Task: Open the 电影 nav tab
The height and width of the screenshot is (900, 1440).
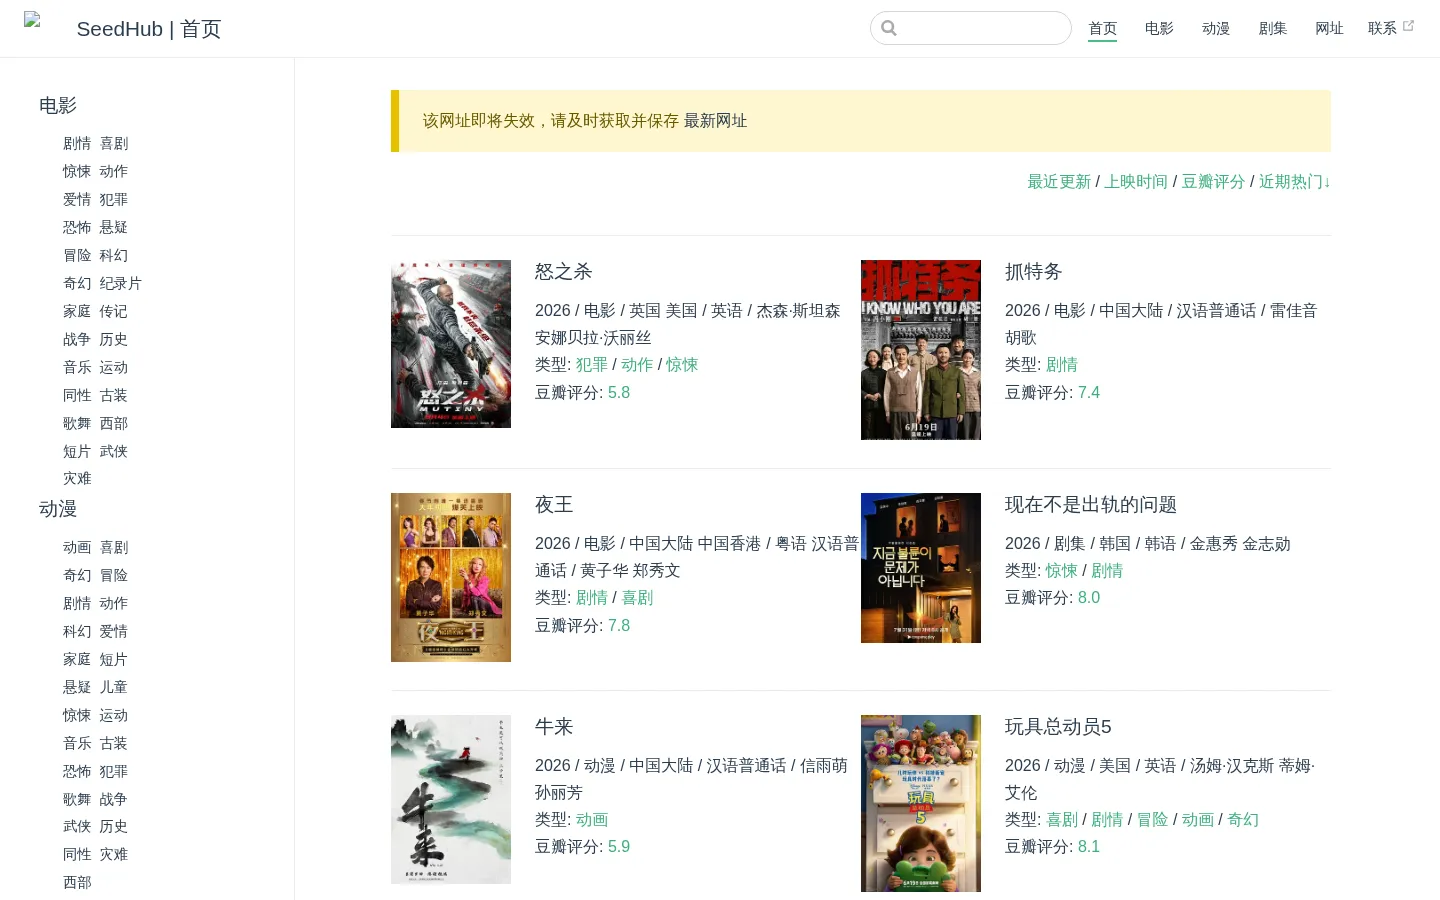Action: coord(1159,28)
